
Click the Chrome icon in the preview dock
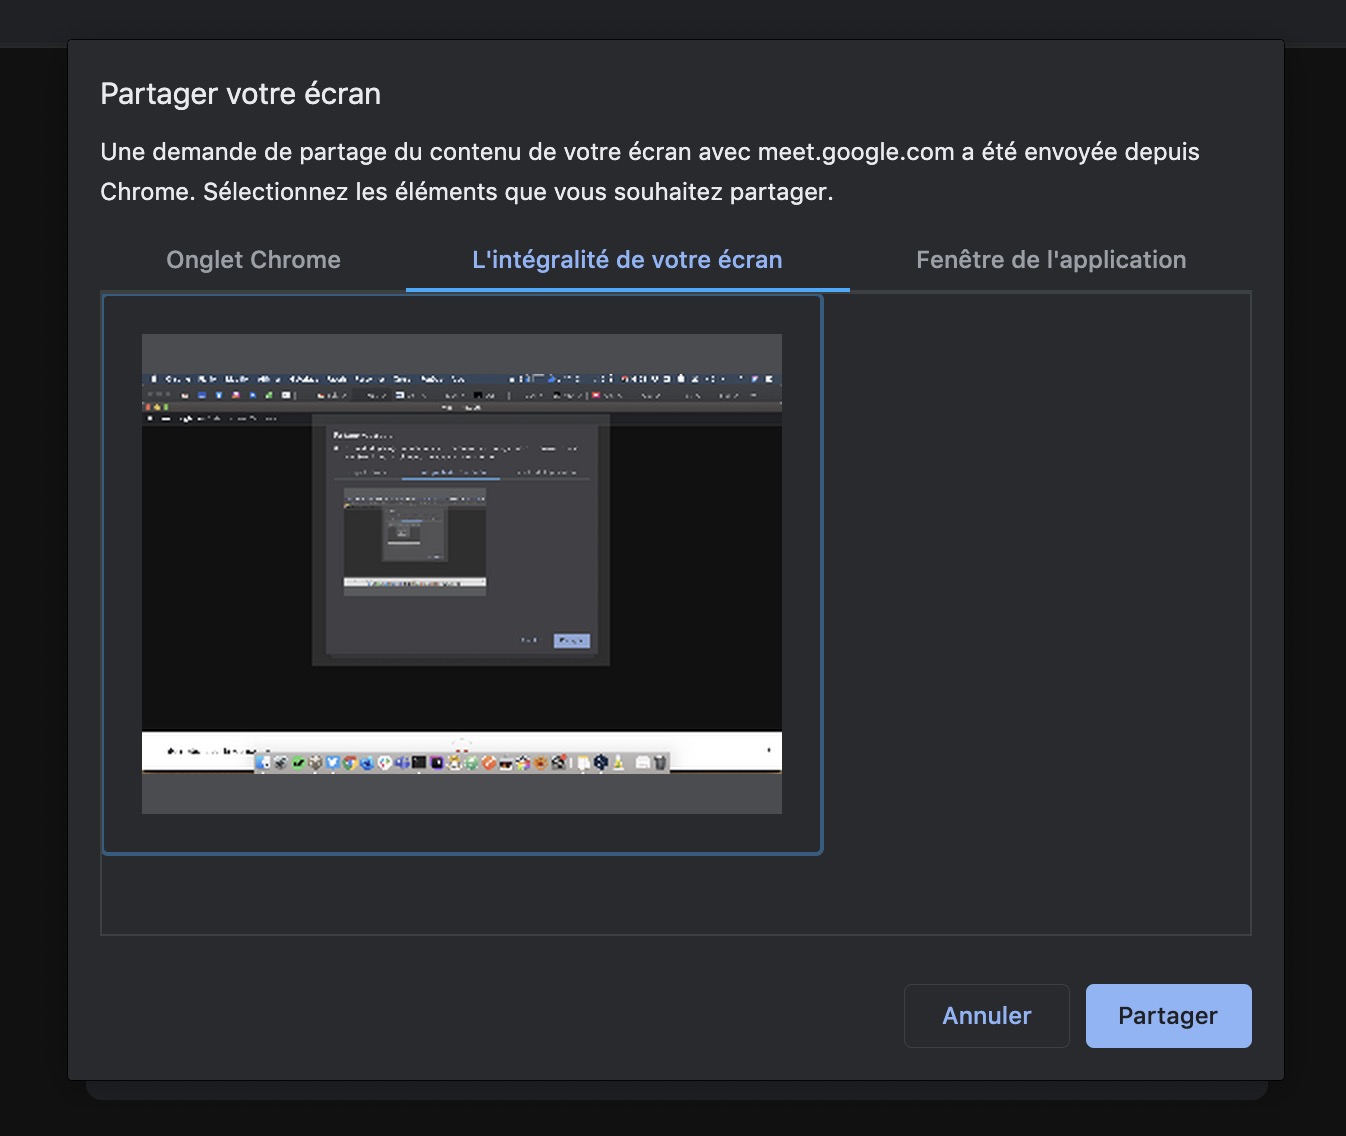point(350,763)
